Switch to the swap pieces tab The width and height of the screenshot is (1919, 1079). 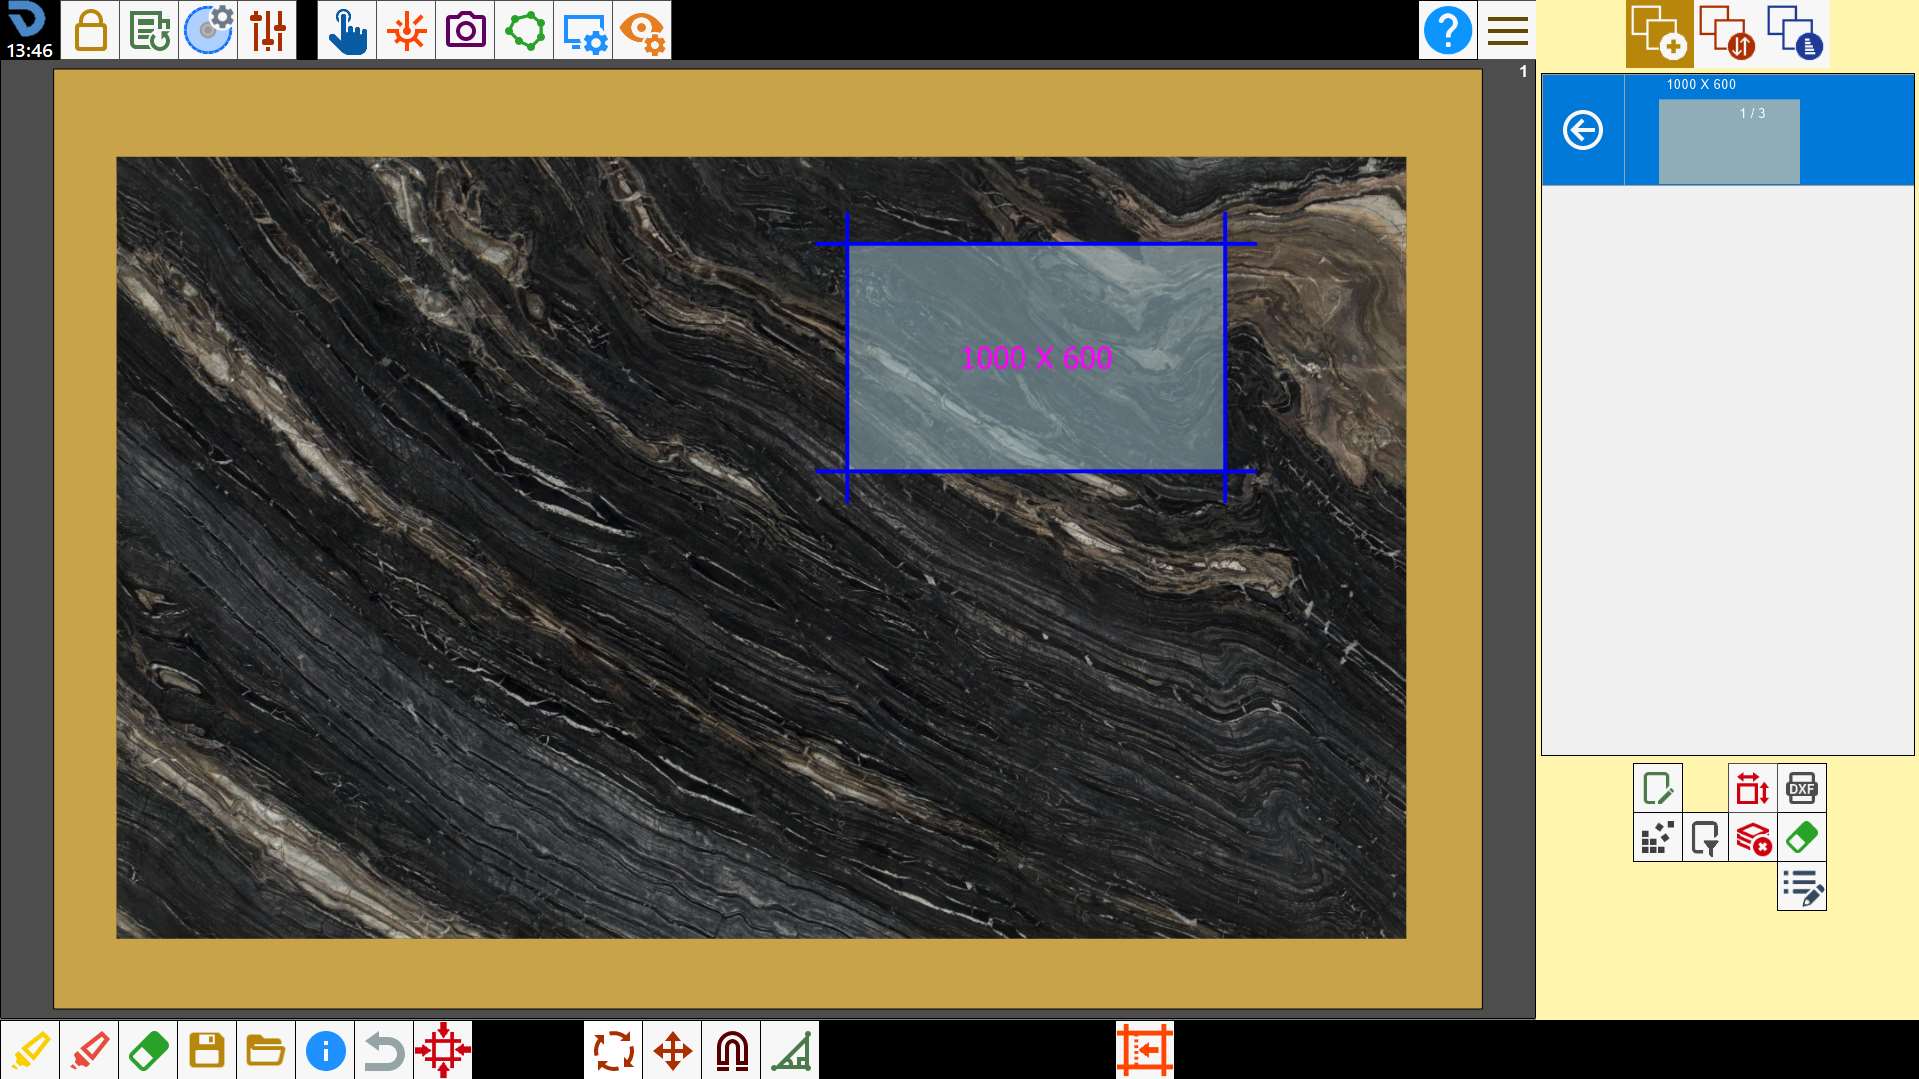(1727, 33)
